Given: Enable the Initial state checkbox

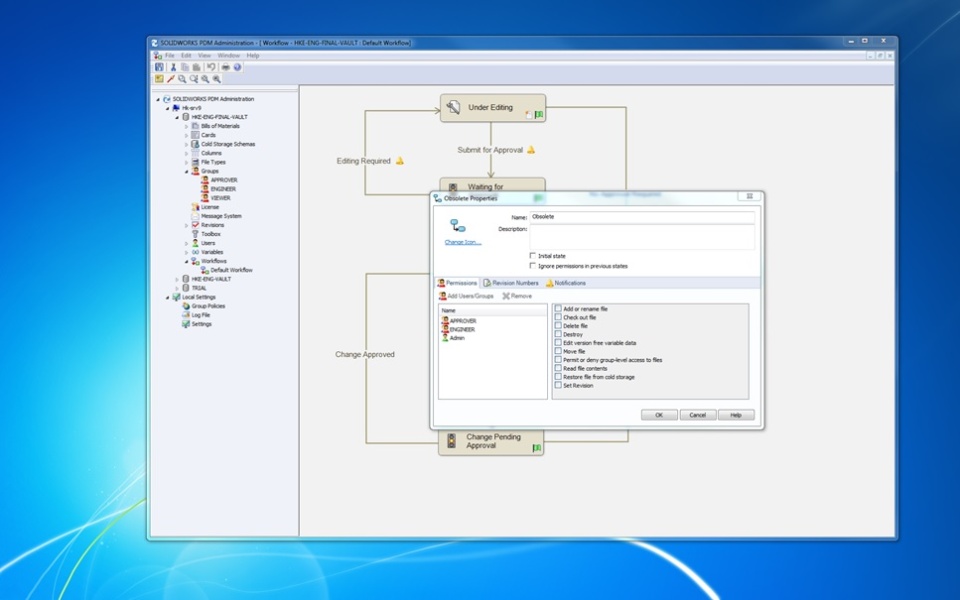Looking at the screenshot, I should pyautogui.click(x=533, y=256).
